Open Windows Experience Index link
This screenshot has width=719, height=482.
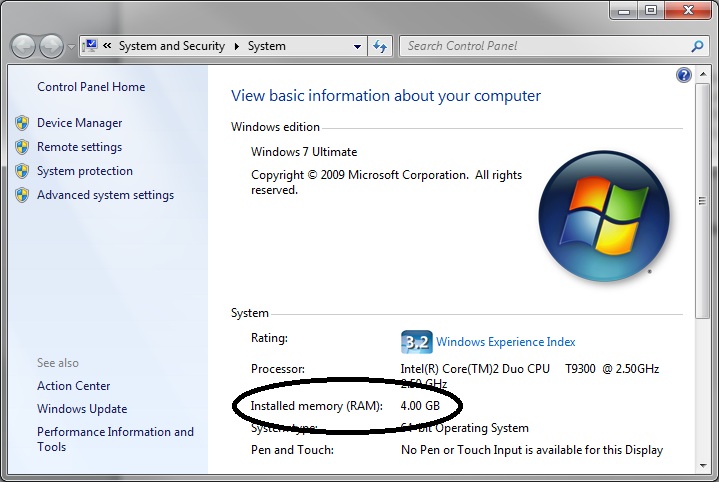(x=505, y=342)
